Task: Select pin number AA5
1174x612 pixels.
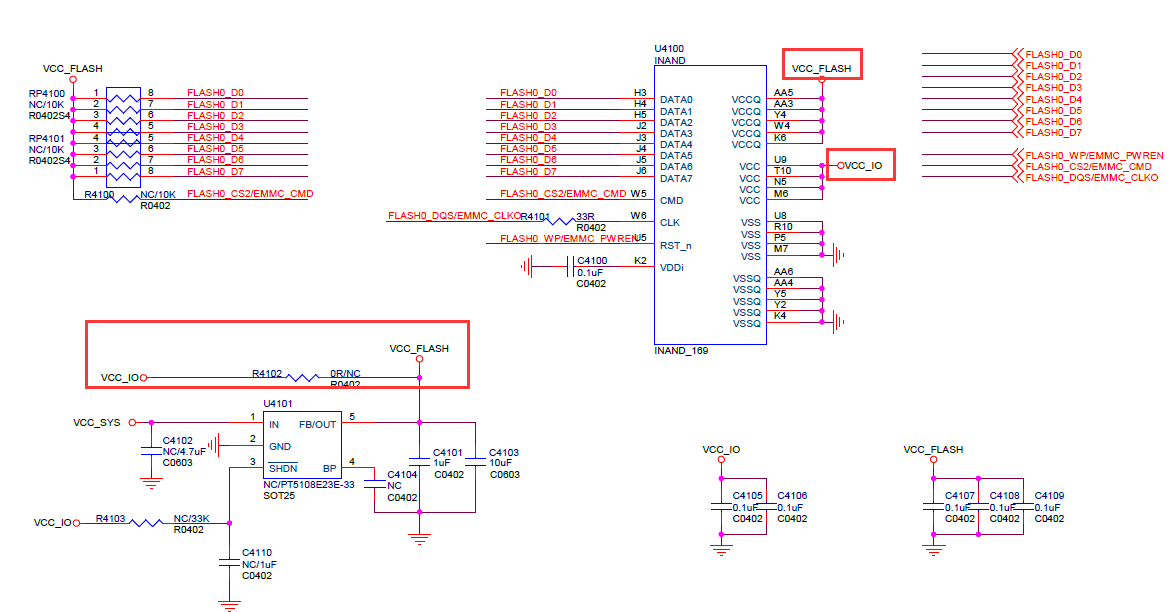Action: [783, 93]
